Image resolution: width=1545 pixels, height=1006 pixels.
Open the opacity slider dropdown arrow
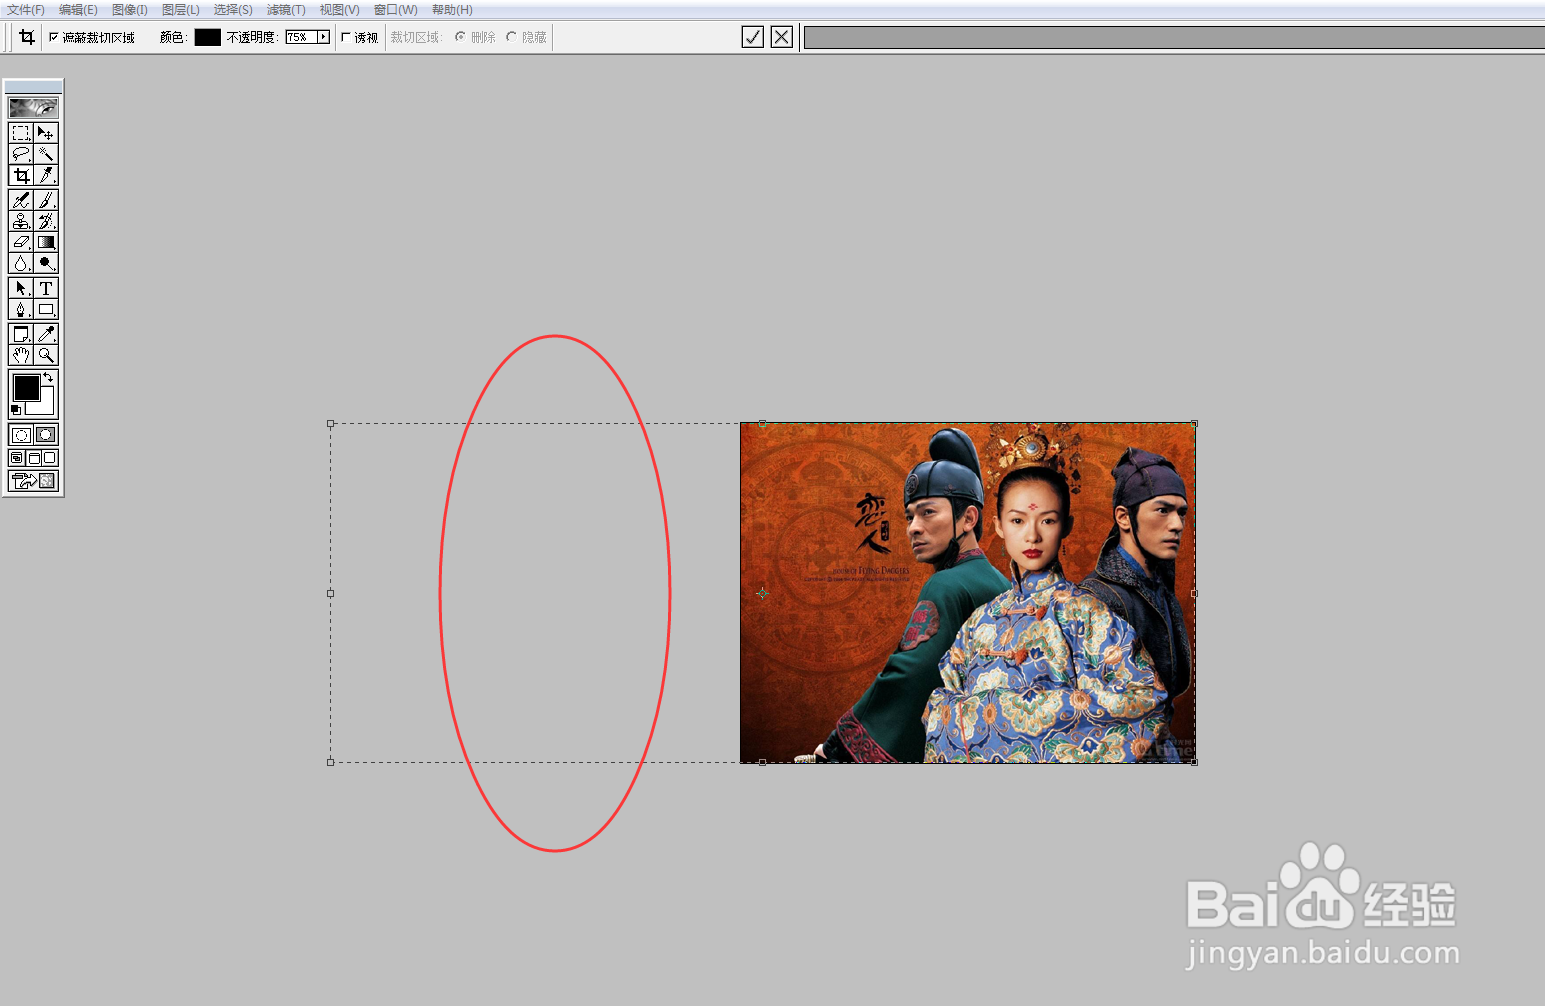(x=323, y=37)
